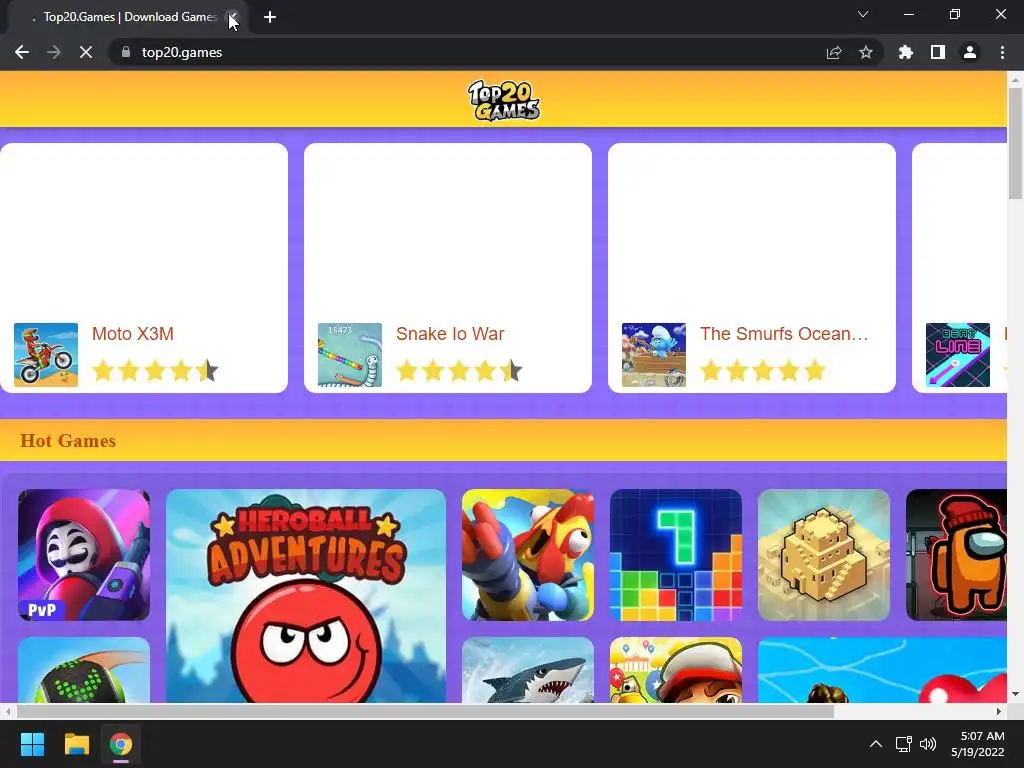This screenshot has width=1024, height=768.
Task: Open a new tab with the plus button
Action: (270, 17)
